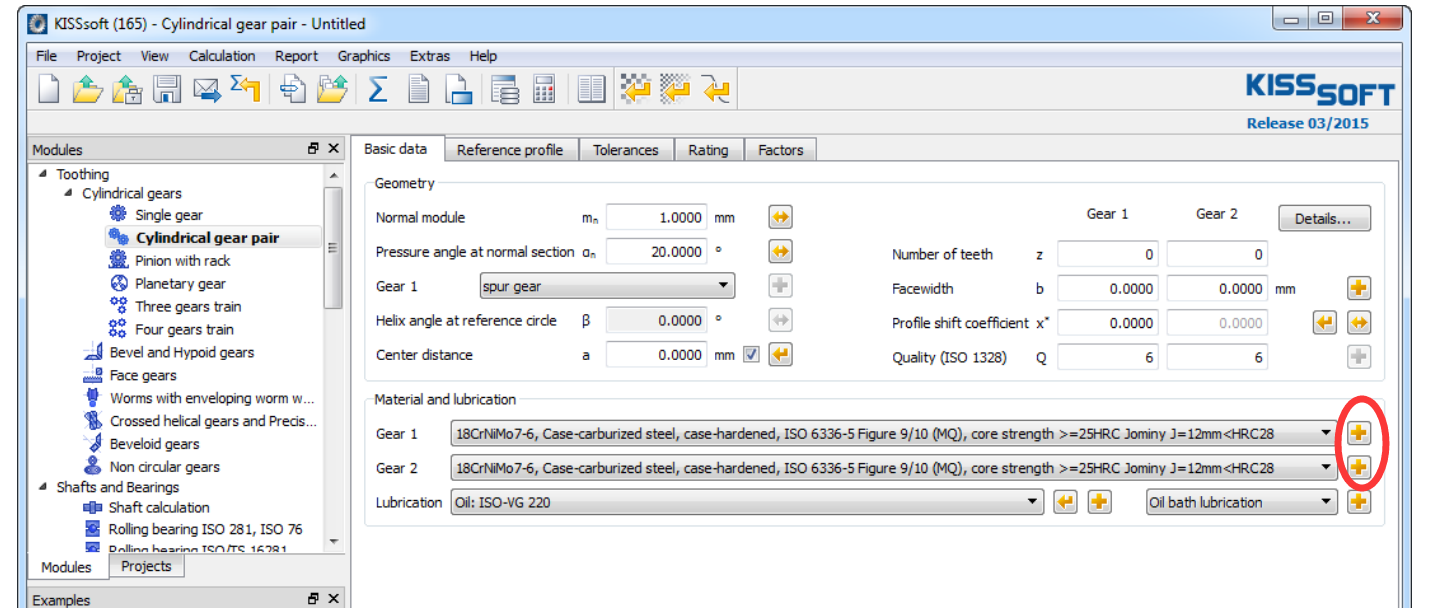Click sizing button for Pressure angle

(780, 251)
